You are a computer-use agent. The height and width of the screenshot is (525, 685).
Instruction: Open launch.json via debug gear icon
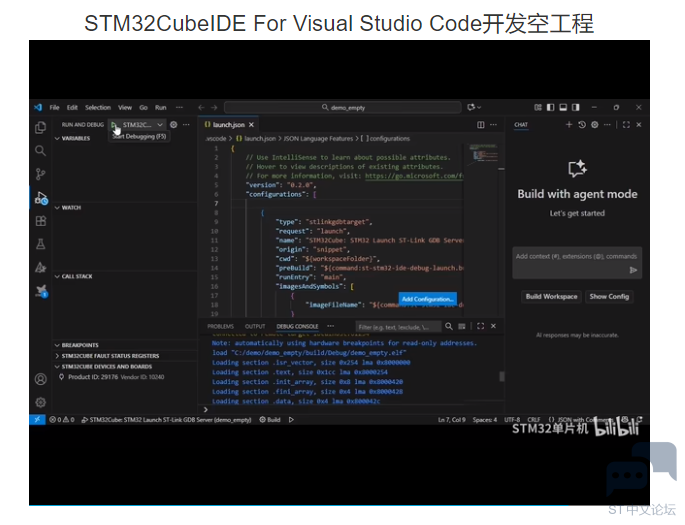[173, 125]
